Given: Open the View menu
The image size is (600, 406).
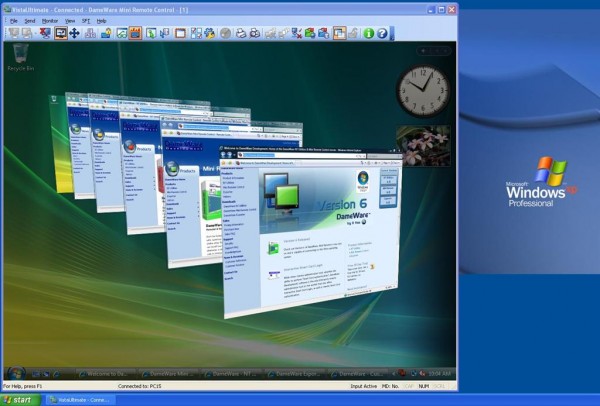Looking at the screenshot, I should coord(70,20).
